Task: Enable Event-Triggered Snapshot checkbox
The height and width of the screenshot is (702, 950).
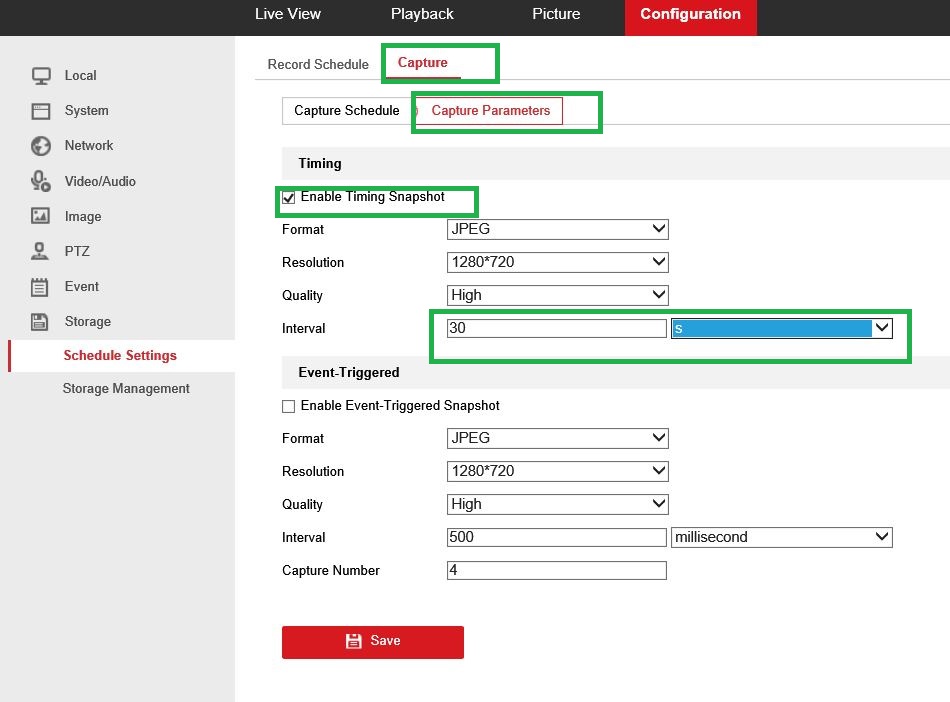Action: tap(288, 406)
